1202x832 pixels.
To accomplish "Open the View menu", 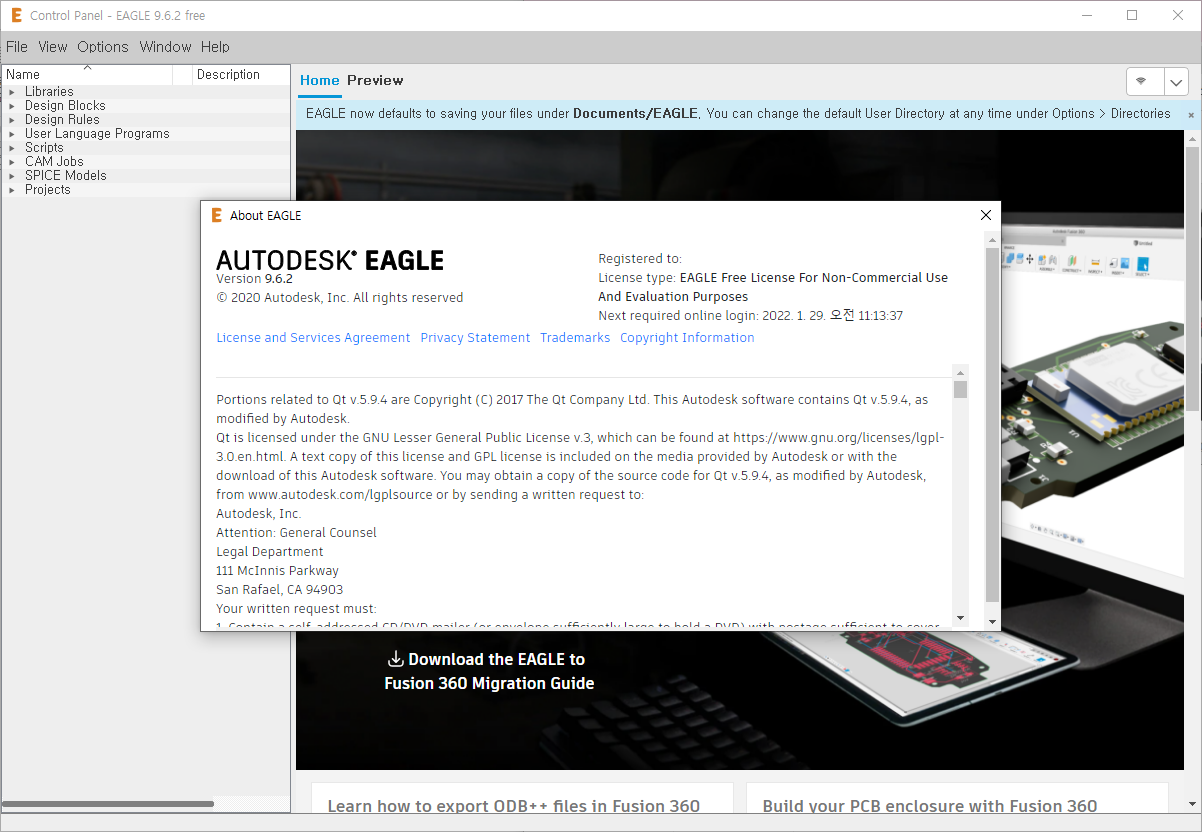I will [x=53, y=47].
